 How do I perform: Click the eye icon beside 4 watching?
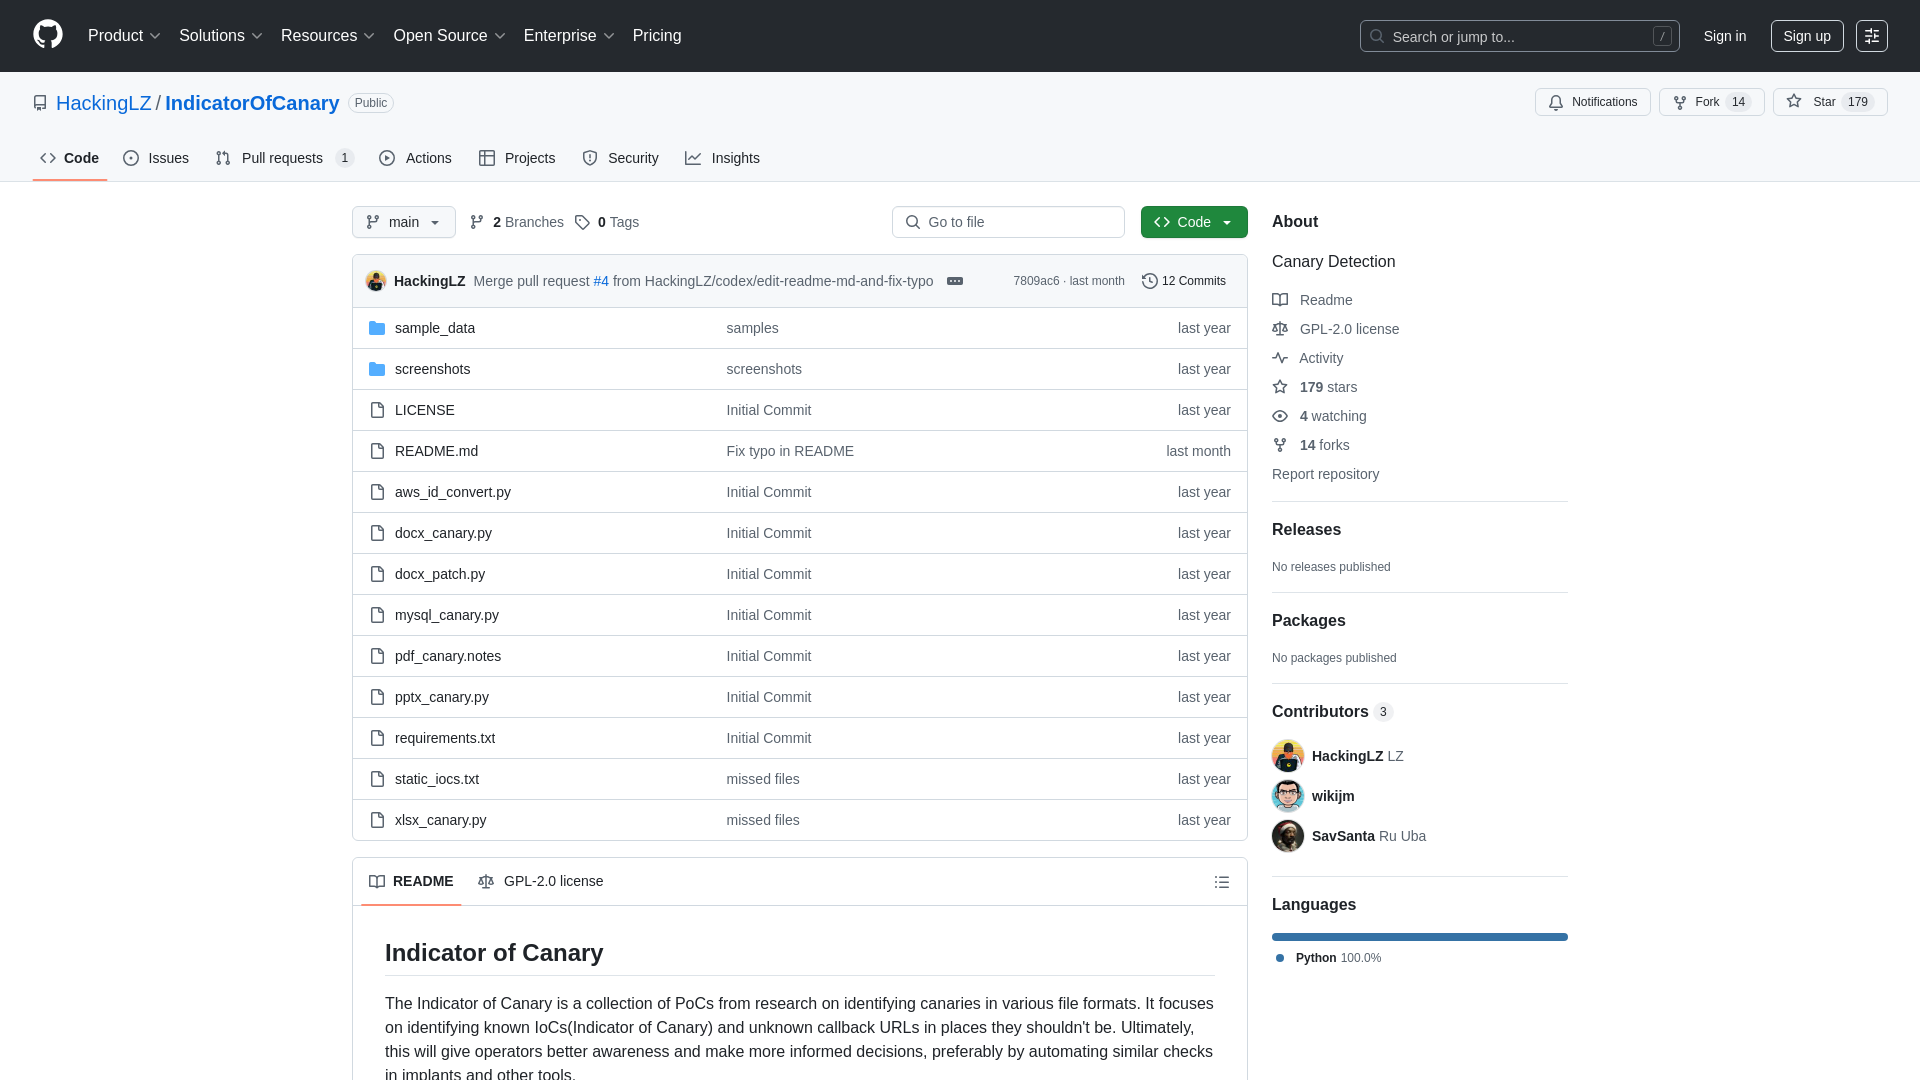(x=1280, y=416)
